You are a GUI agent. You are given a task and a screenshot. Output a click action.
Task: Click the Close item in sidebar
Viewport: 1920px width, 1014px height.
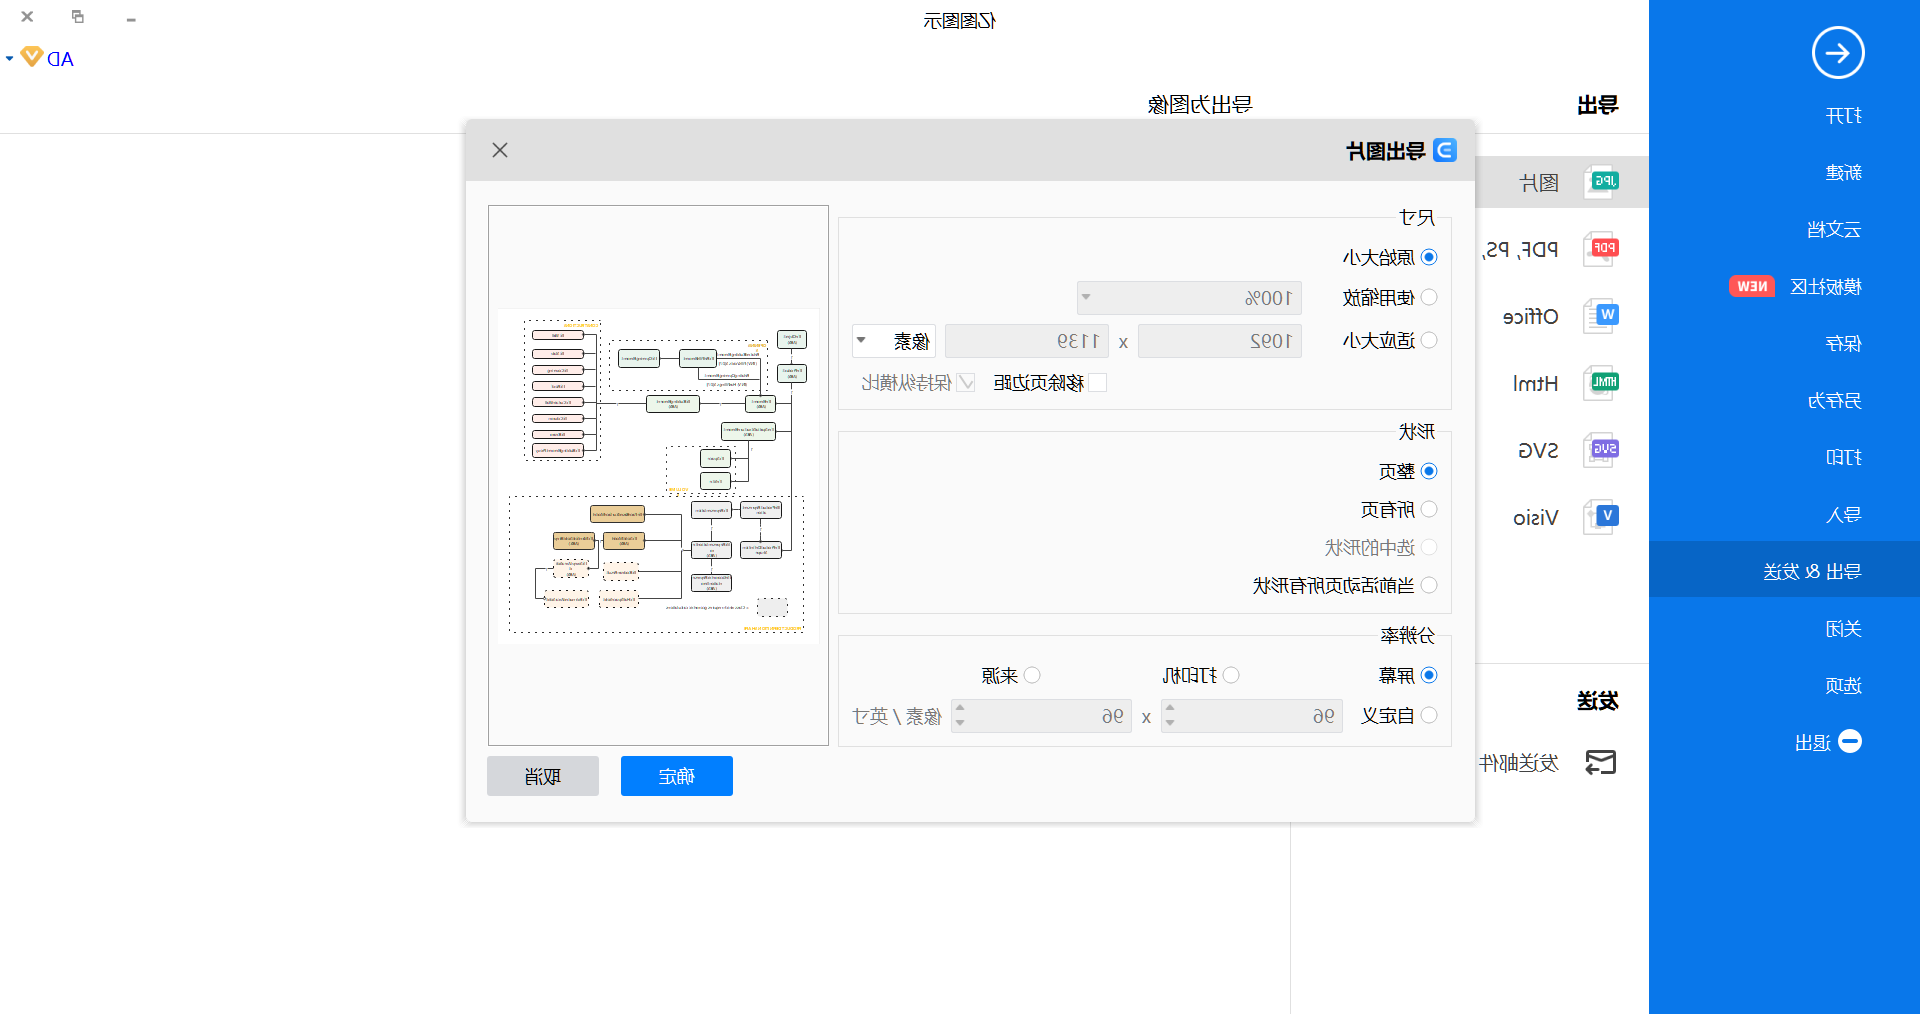[x=1843, y=629]
